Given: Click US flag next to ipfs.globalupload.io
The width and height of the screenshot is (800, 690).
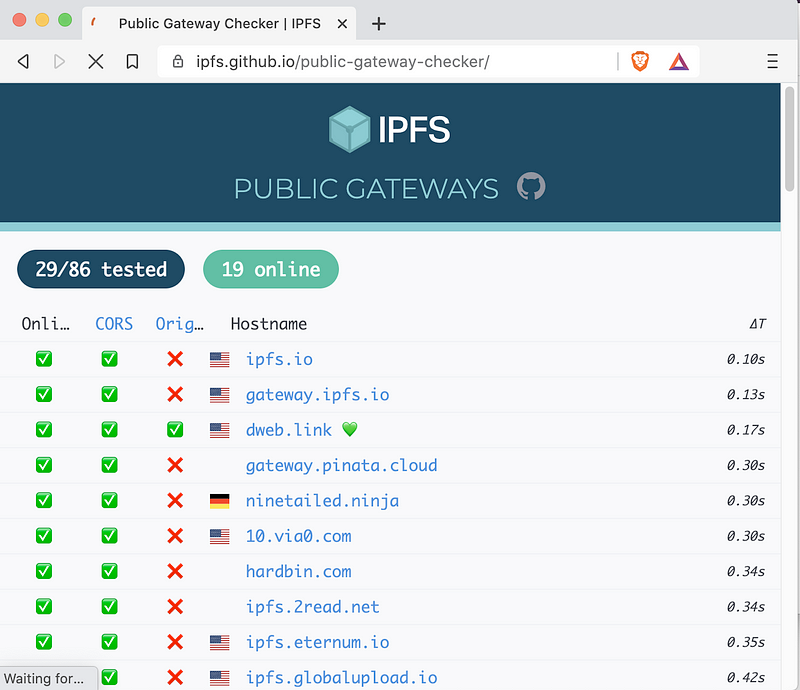Looking at the screenshot, I should click(219, 678).
